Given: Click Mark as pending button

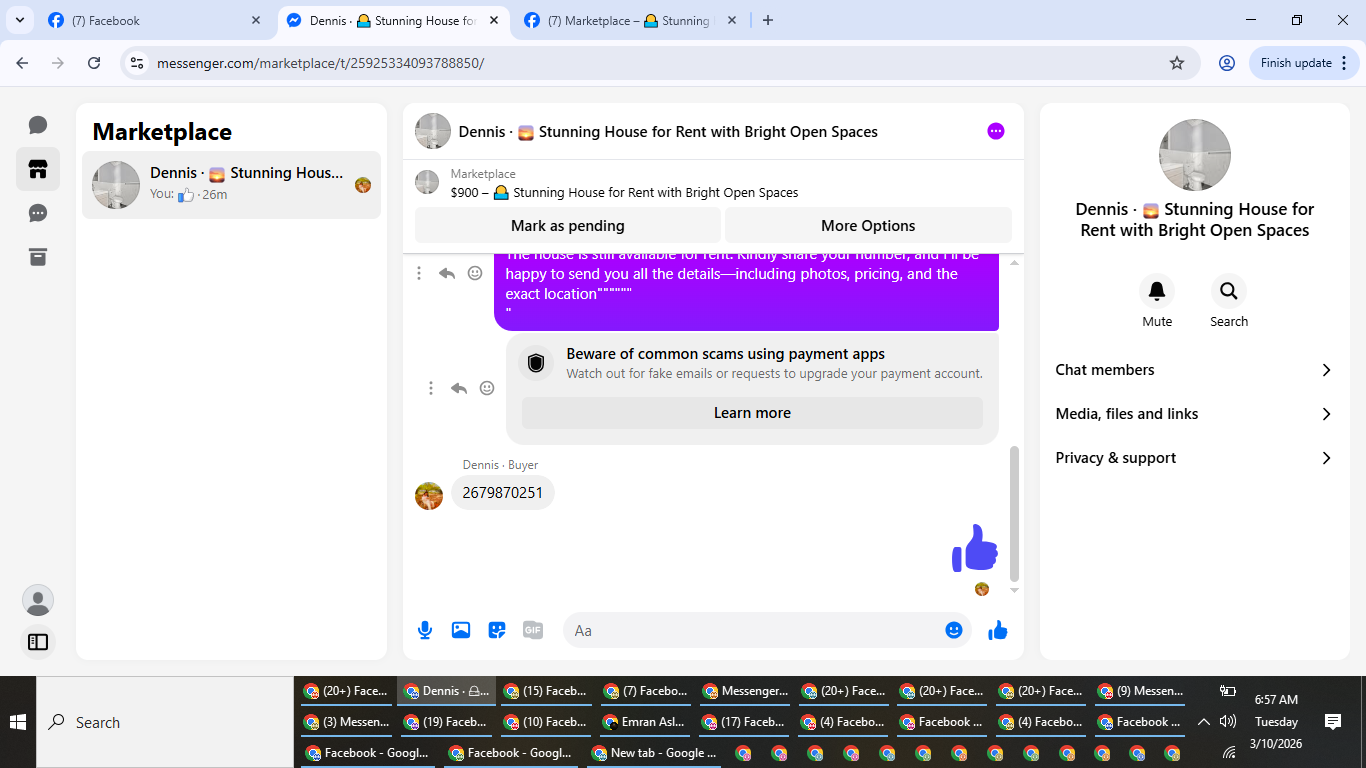Looking at the screenshot, I should pyautogui.click(x=568, y=226).
